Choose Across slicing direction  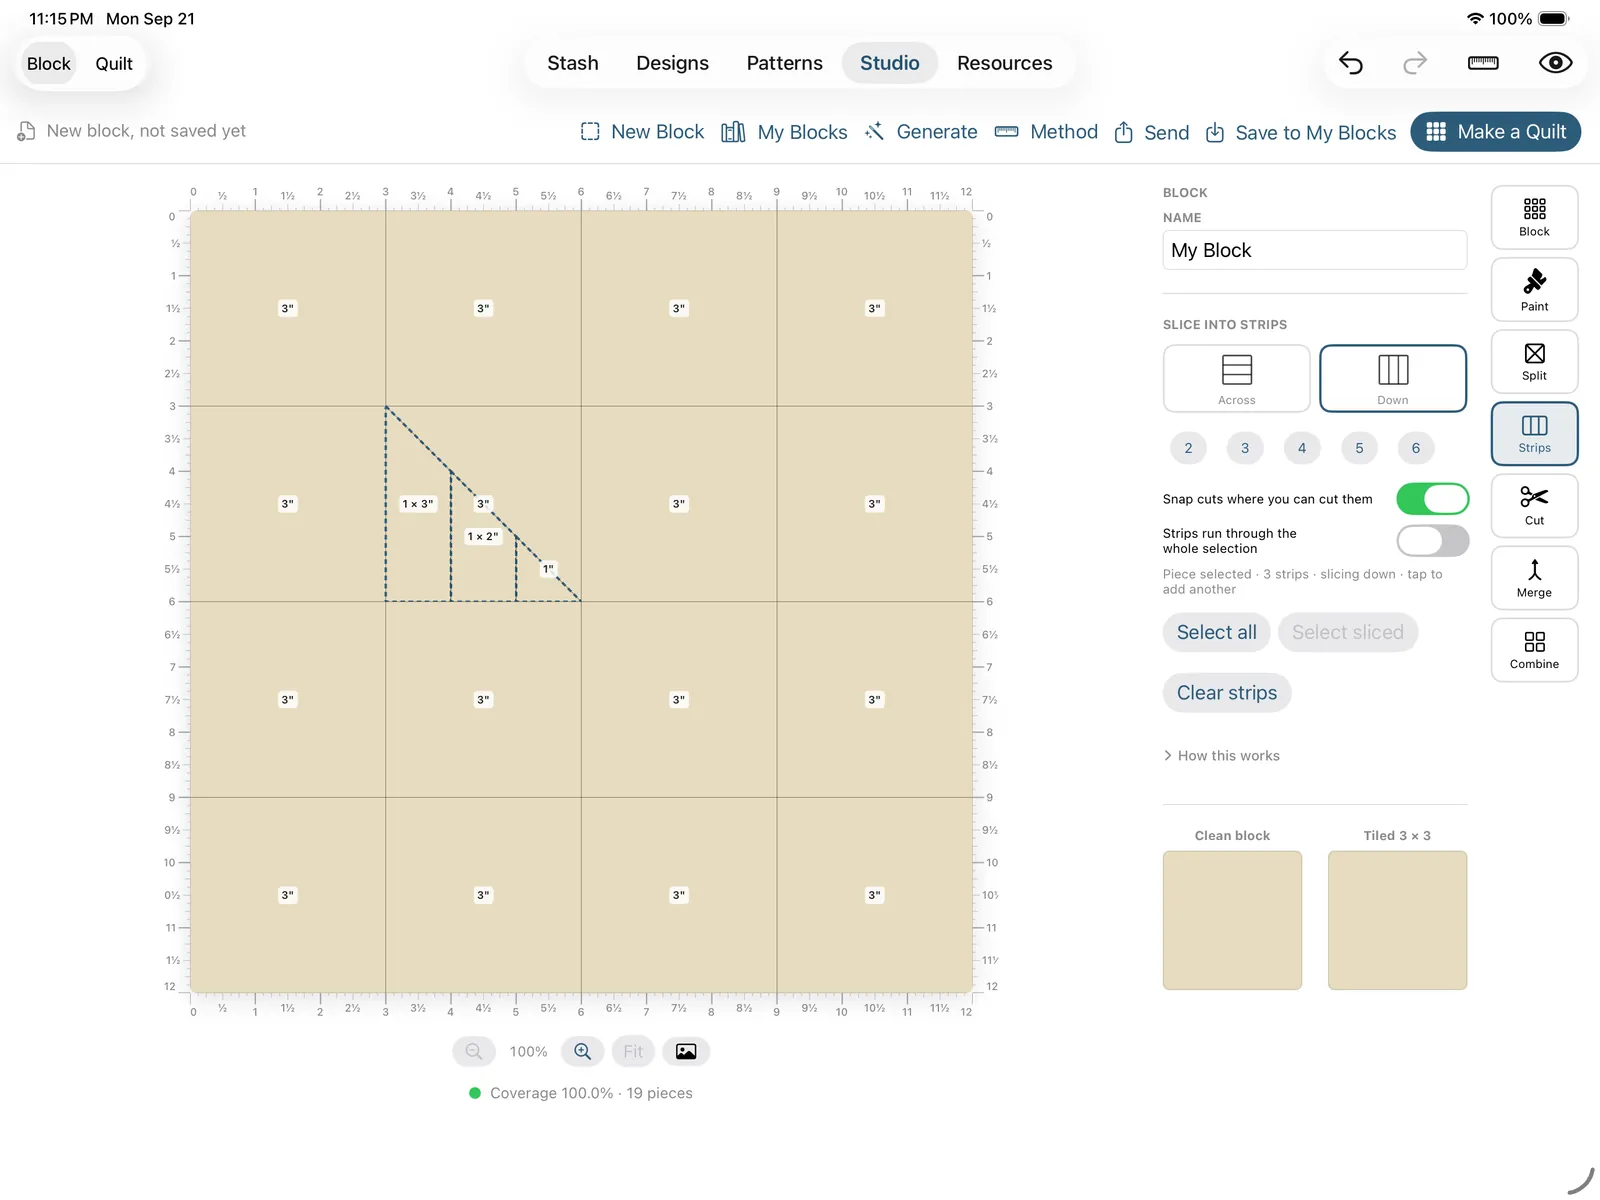click(1236, 378)
